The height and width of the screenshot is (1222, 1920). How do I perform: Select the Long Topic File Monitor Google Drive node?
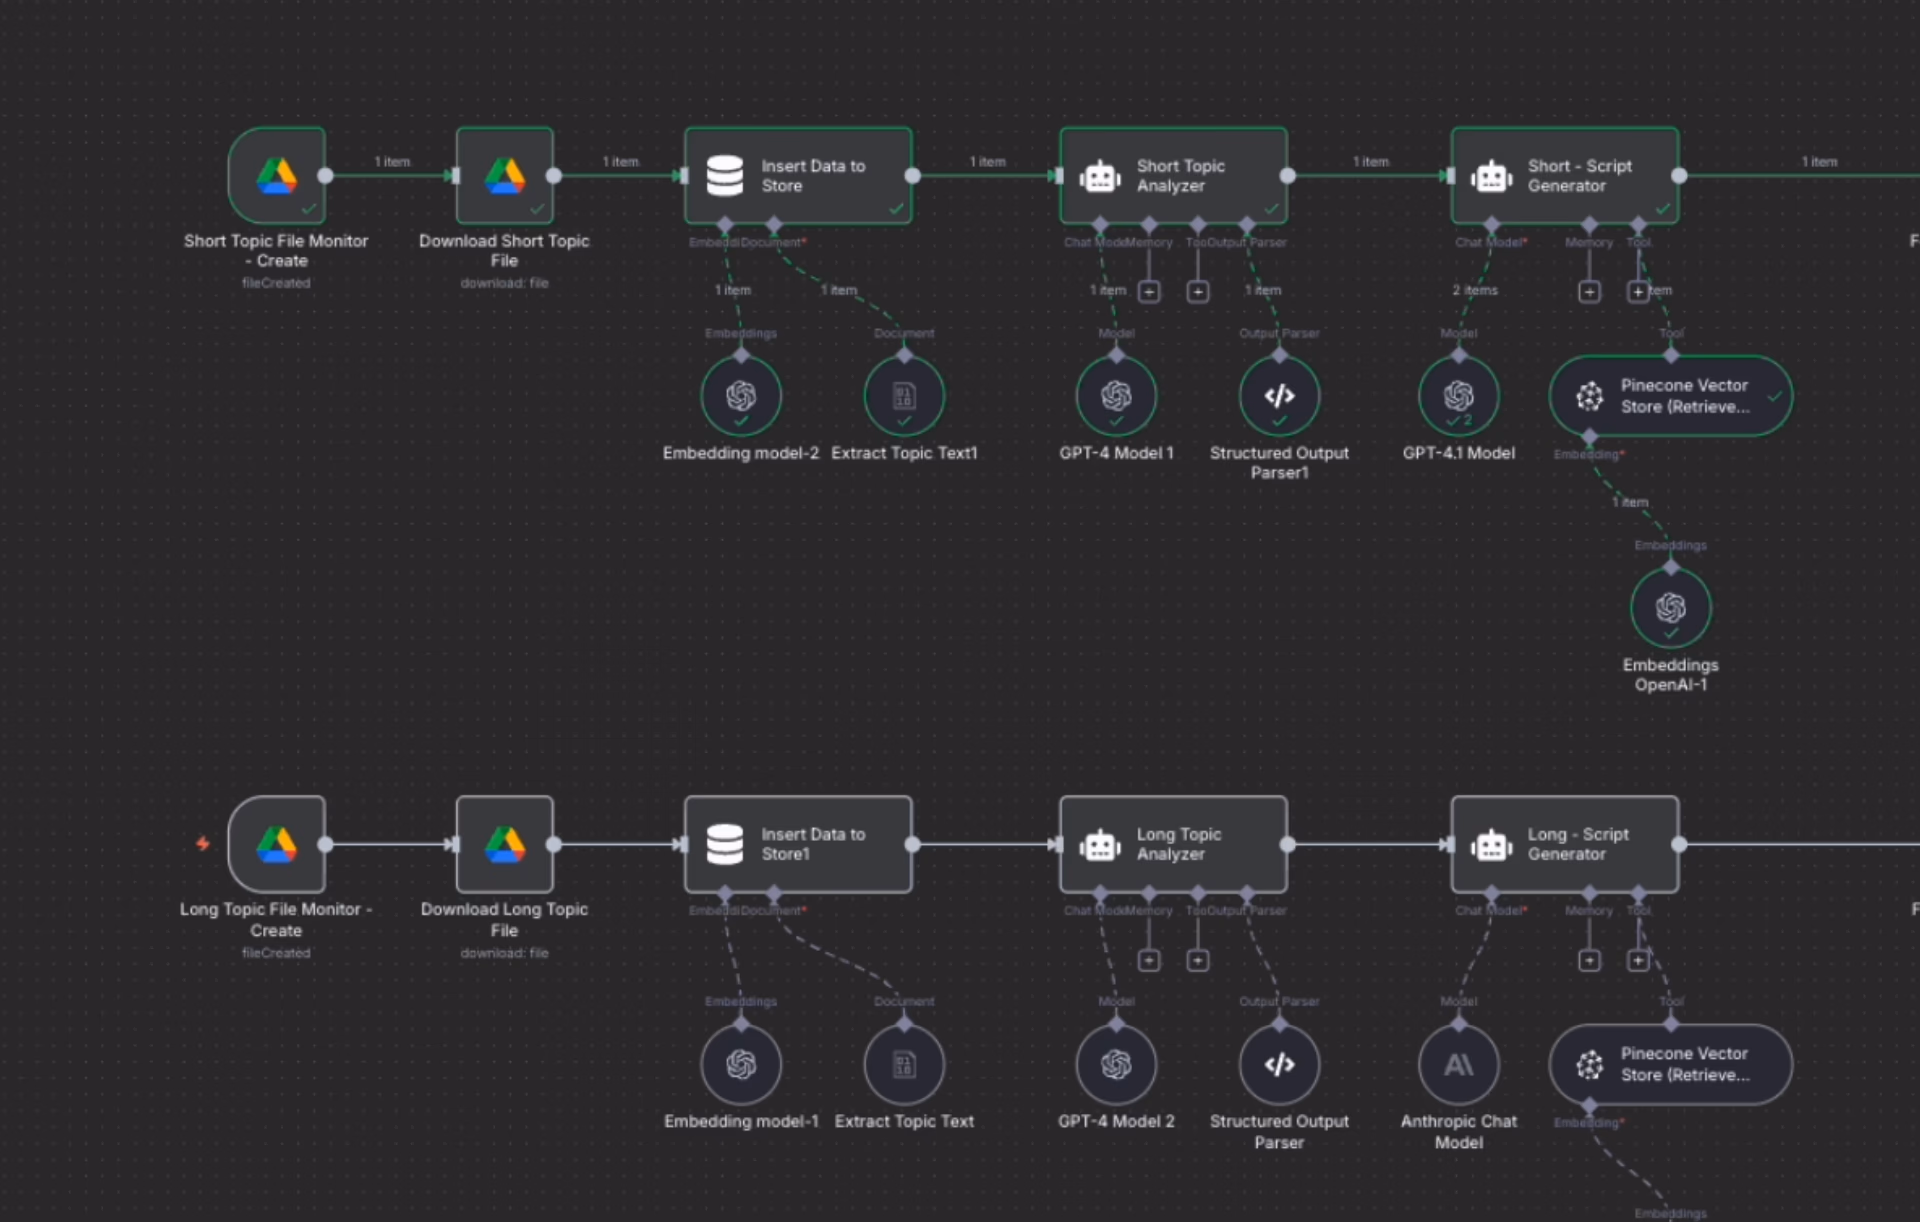(x=277, y=844)
